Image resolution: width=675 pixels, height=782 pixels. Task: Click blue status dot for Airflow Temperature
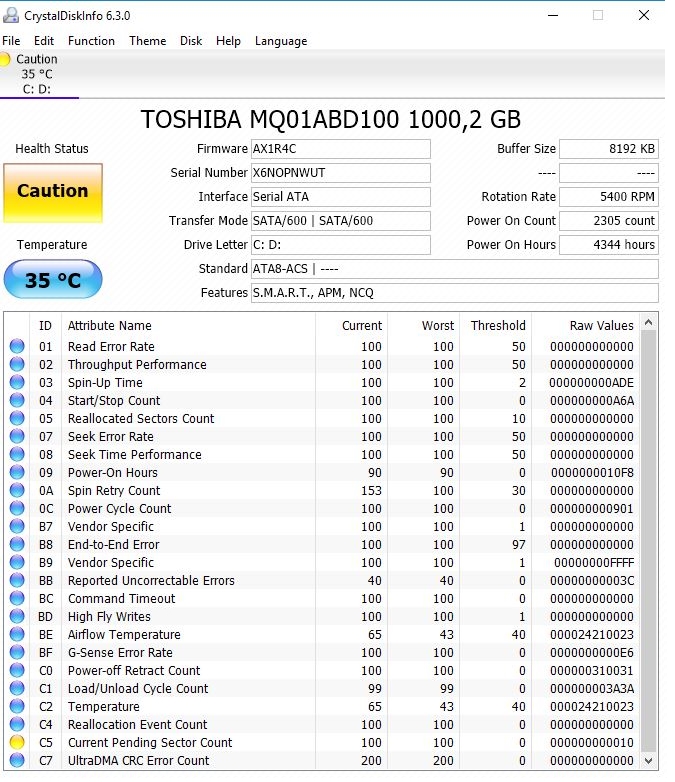click(17, 635)
